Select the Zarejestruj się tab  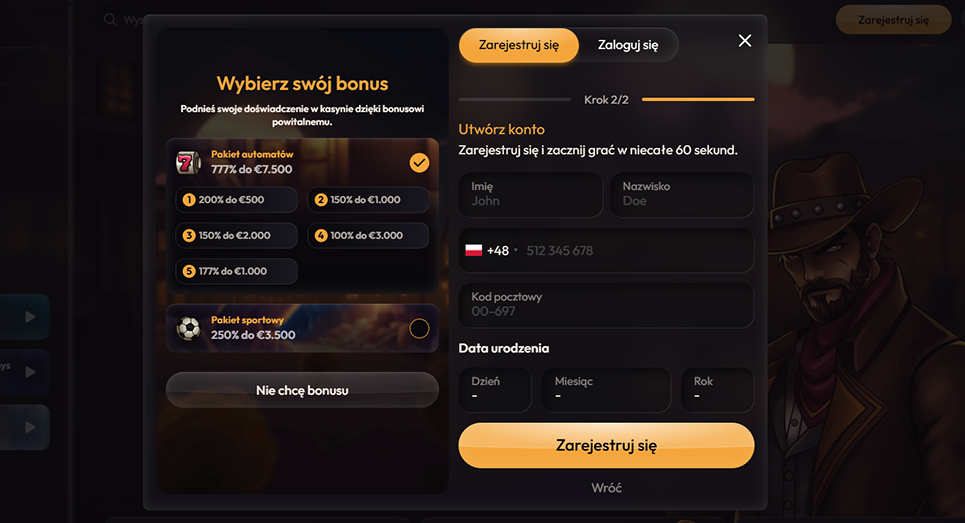pyautogui.click(x=519, y=45)
